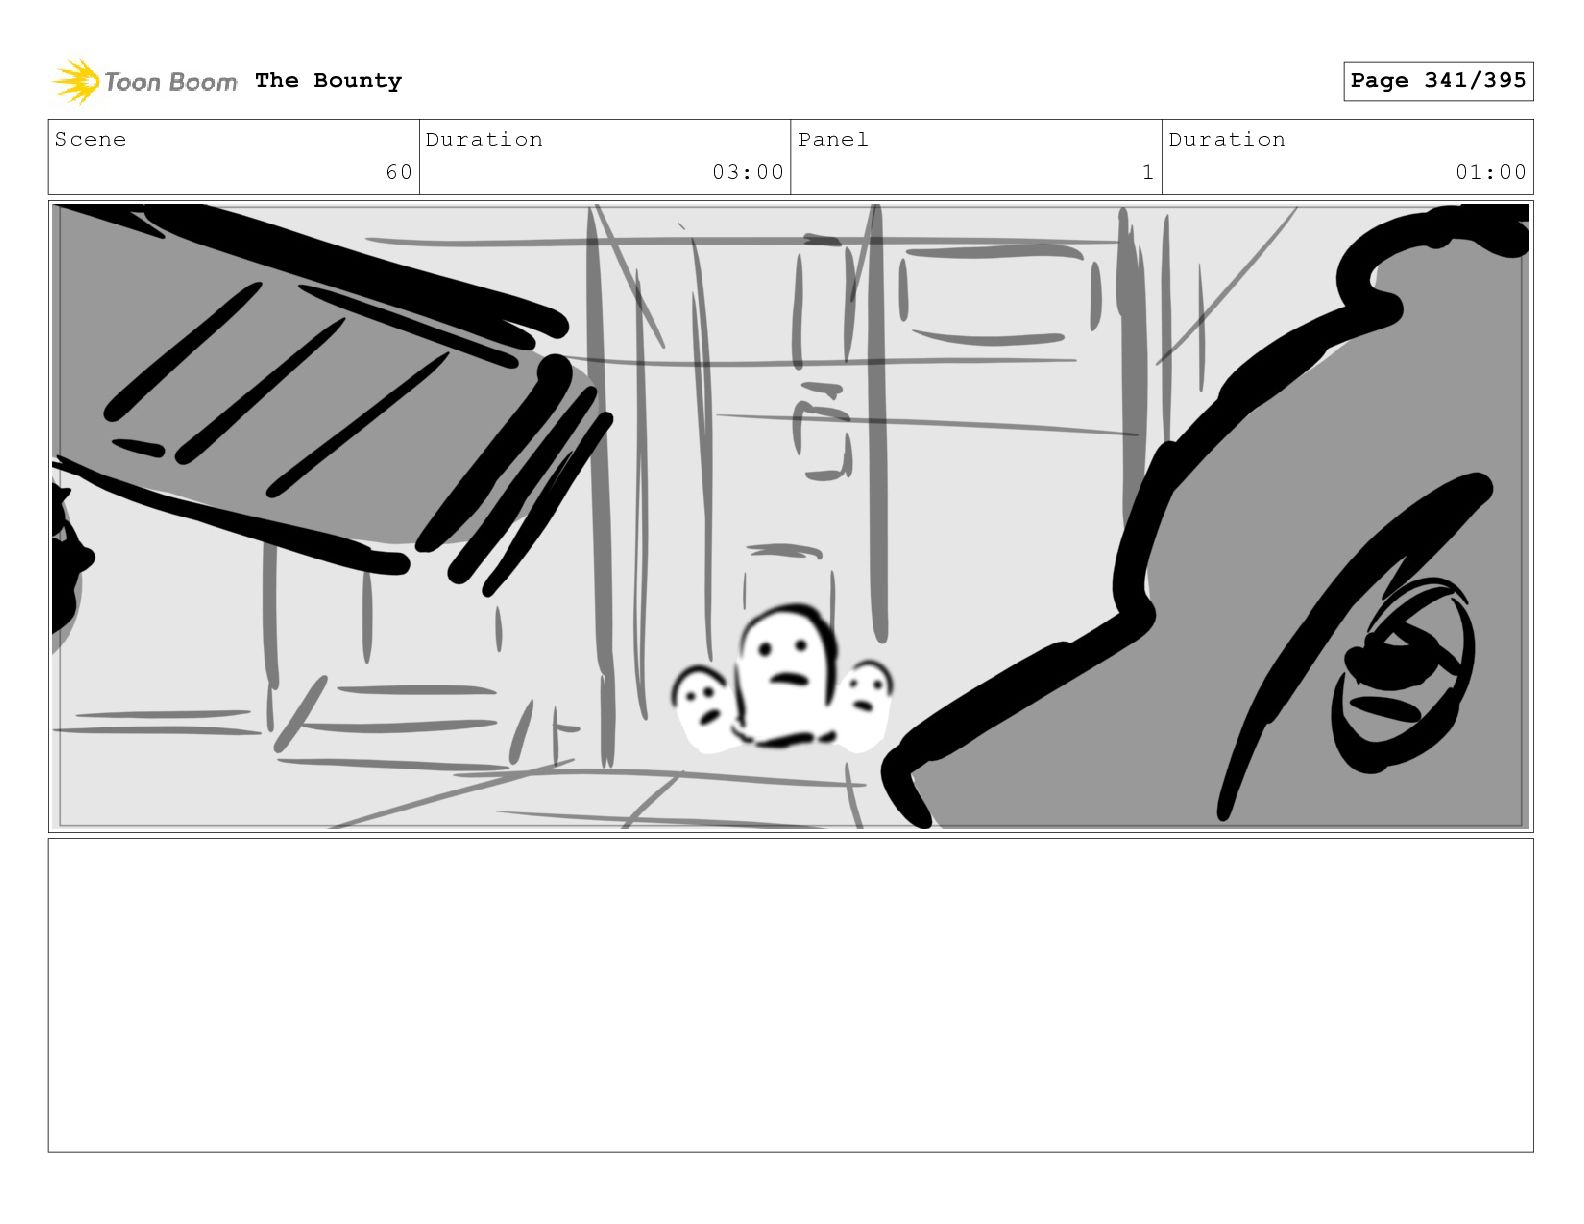Click the empty notes box below the panel
This screenshot has height=1224, width=1584.
[x=790, y=995]
